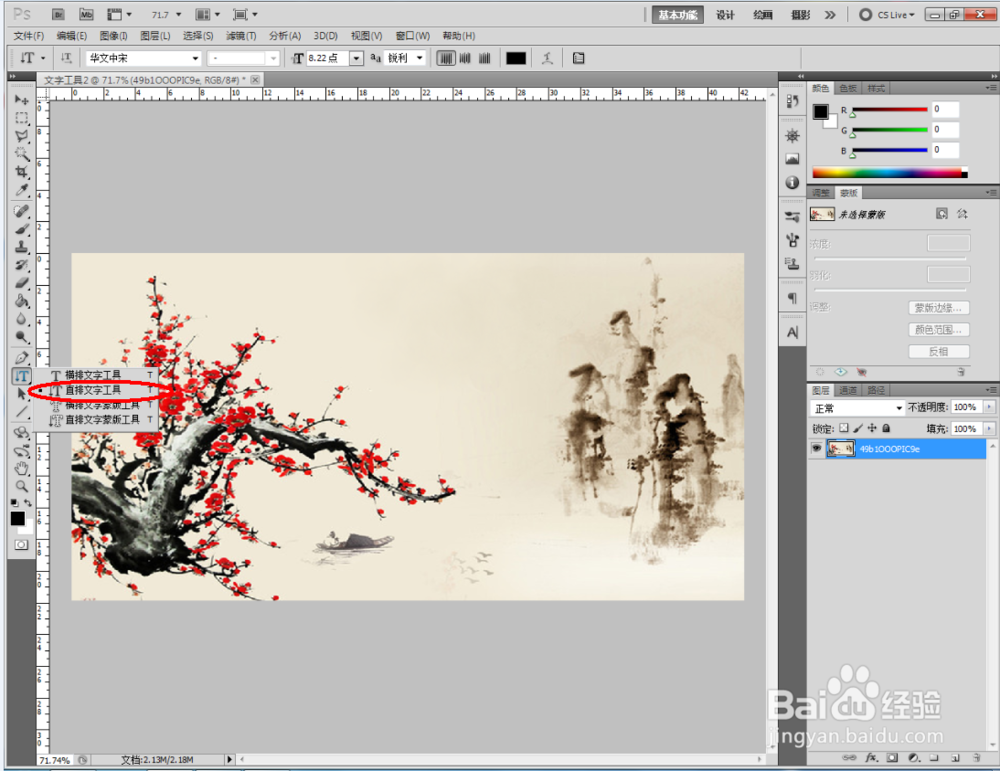The width and height of the screenshot is (1000, 771).
Task: Set the text color swatch in options bar
Action: [515, 58]
